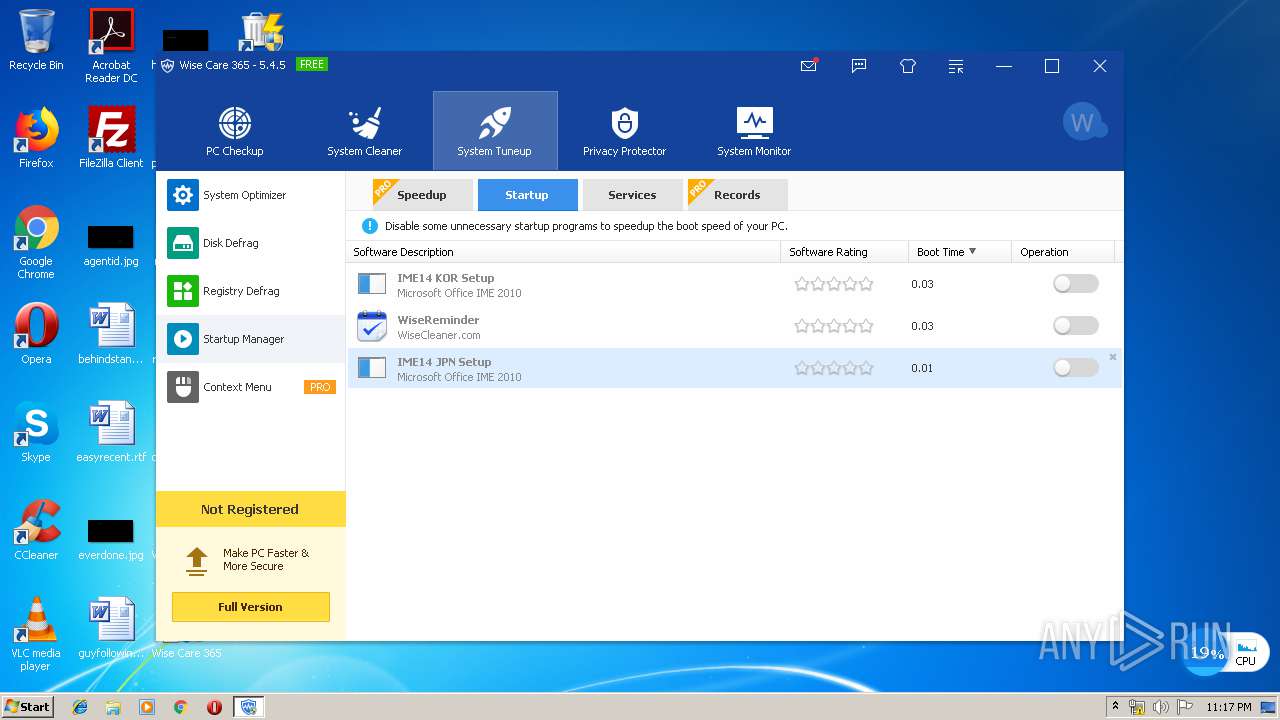Viewport: 1280px width, 720px height.
Task: Open the System Cleaner section
Action: pyautogui.click(x=364, y=131)
